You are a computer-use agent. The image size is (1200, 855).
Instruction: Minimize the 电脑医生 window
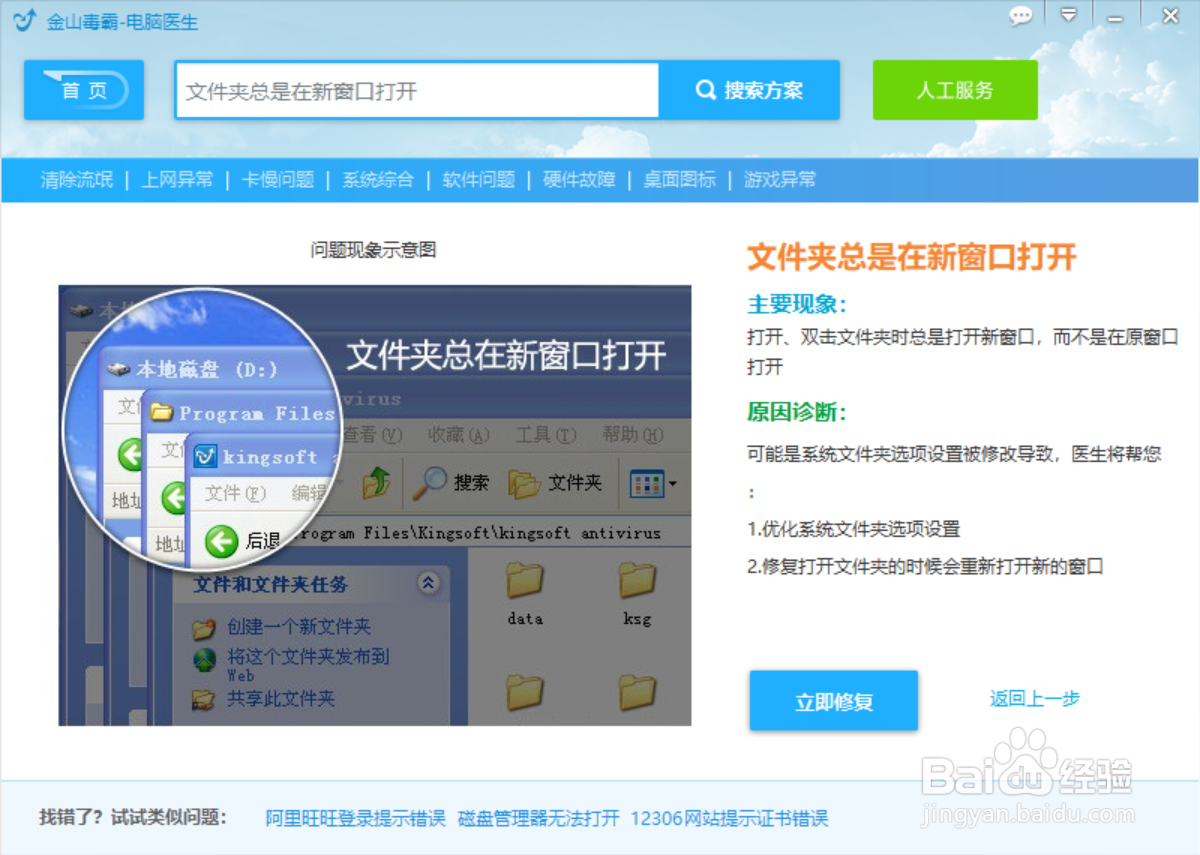click(1115, 17)
